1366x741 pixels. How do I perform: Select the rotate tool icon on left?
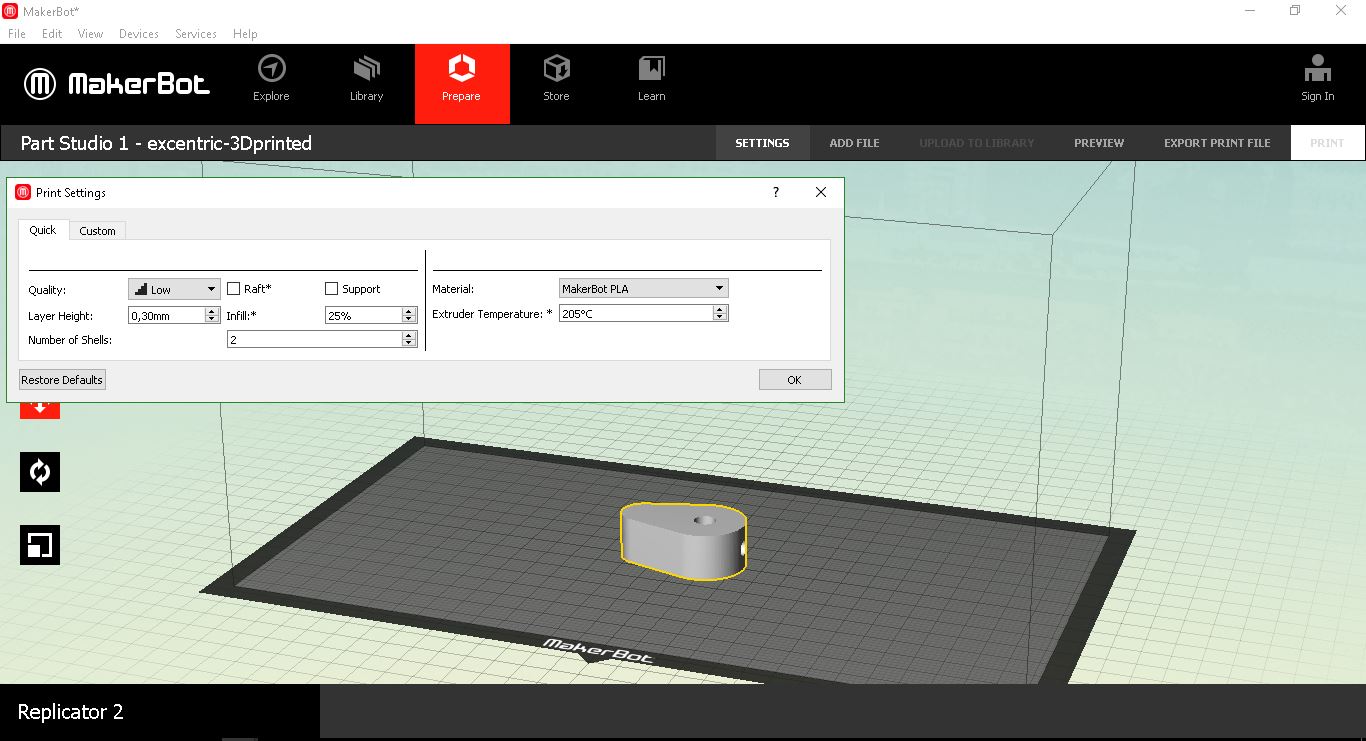(x=40, y=472)
